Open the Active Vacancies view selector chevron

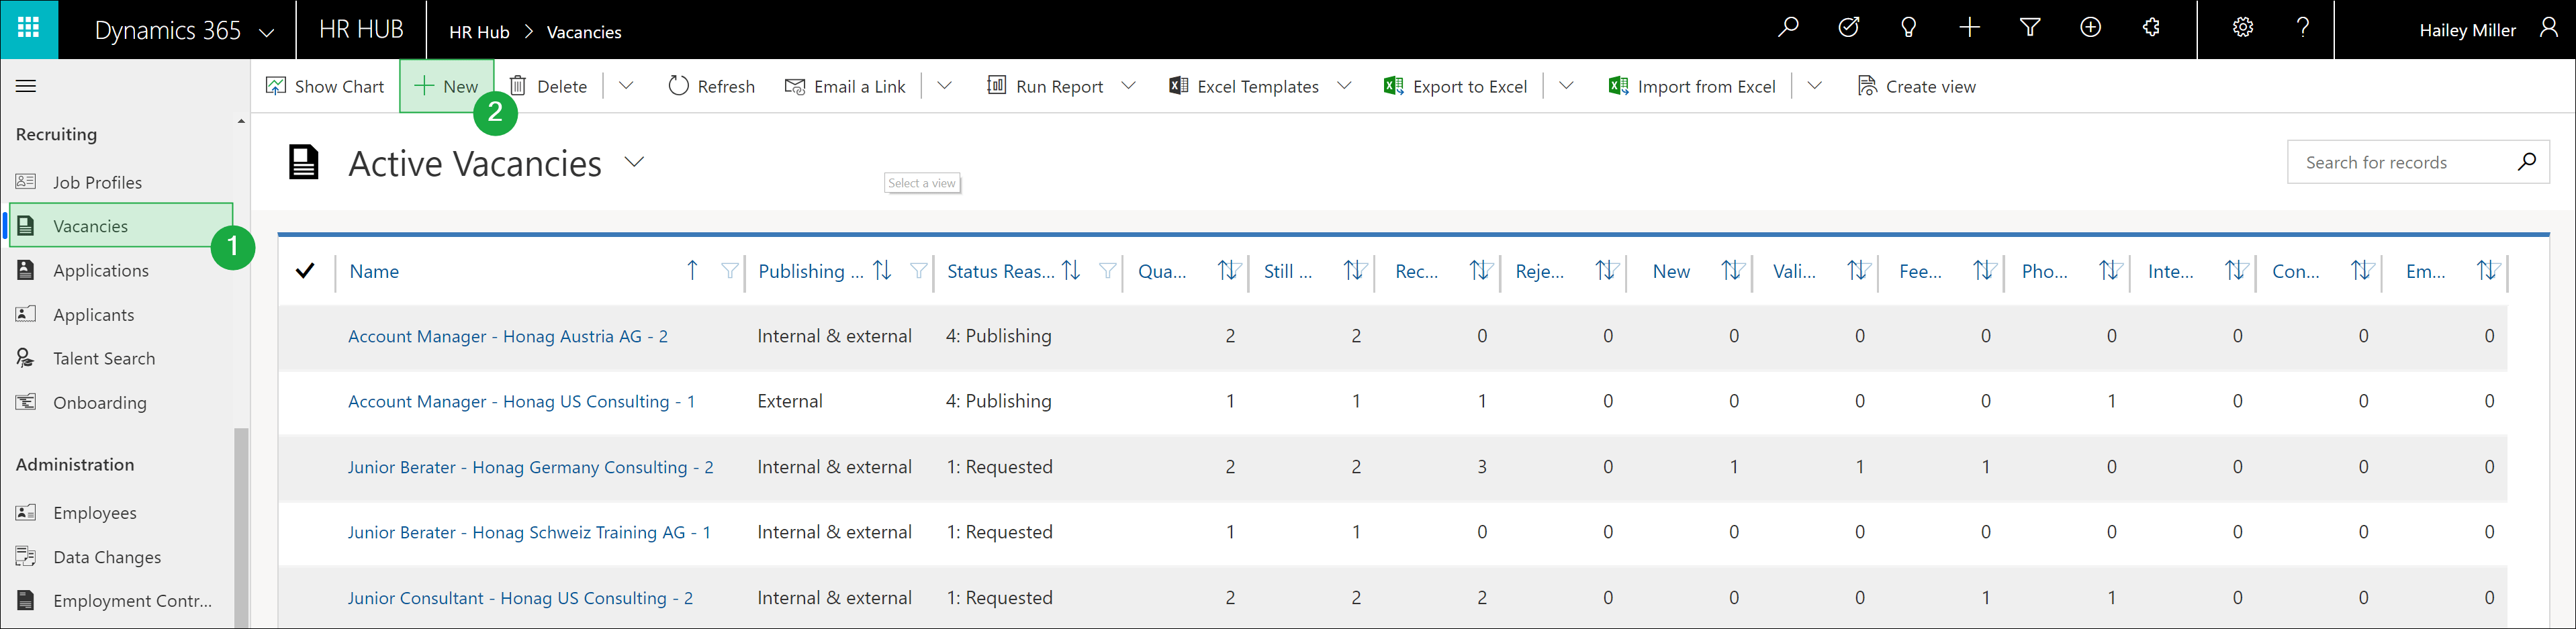pyautogui.click(x=635, y=162)
